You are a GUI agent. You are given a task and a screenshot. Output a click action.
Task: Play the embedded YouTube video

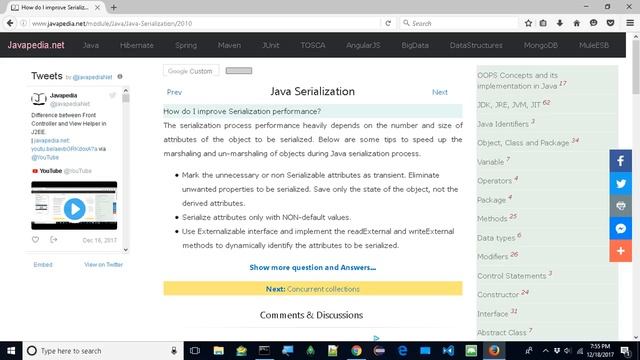point(74,209)
